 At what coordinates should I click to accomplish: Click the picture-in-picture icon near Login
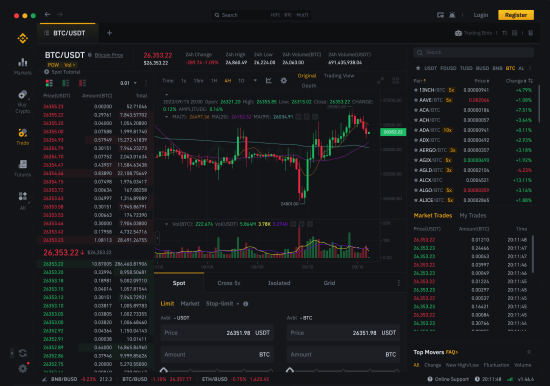click(x=440, y=15)
